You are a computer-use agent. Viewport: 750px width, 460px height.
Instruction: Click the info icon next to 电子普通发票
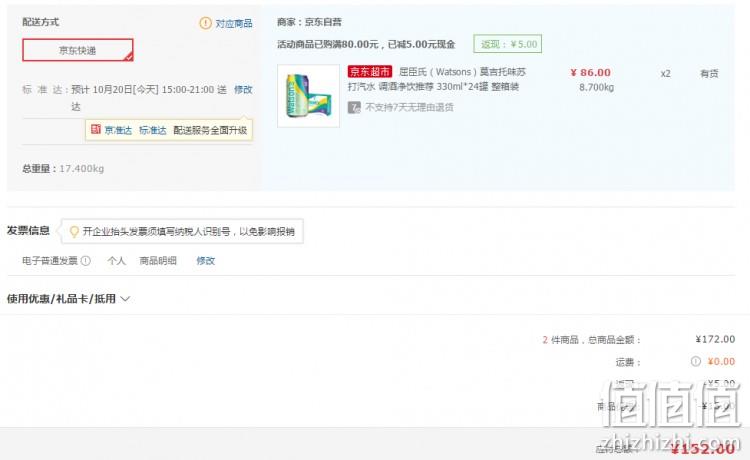86,261
